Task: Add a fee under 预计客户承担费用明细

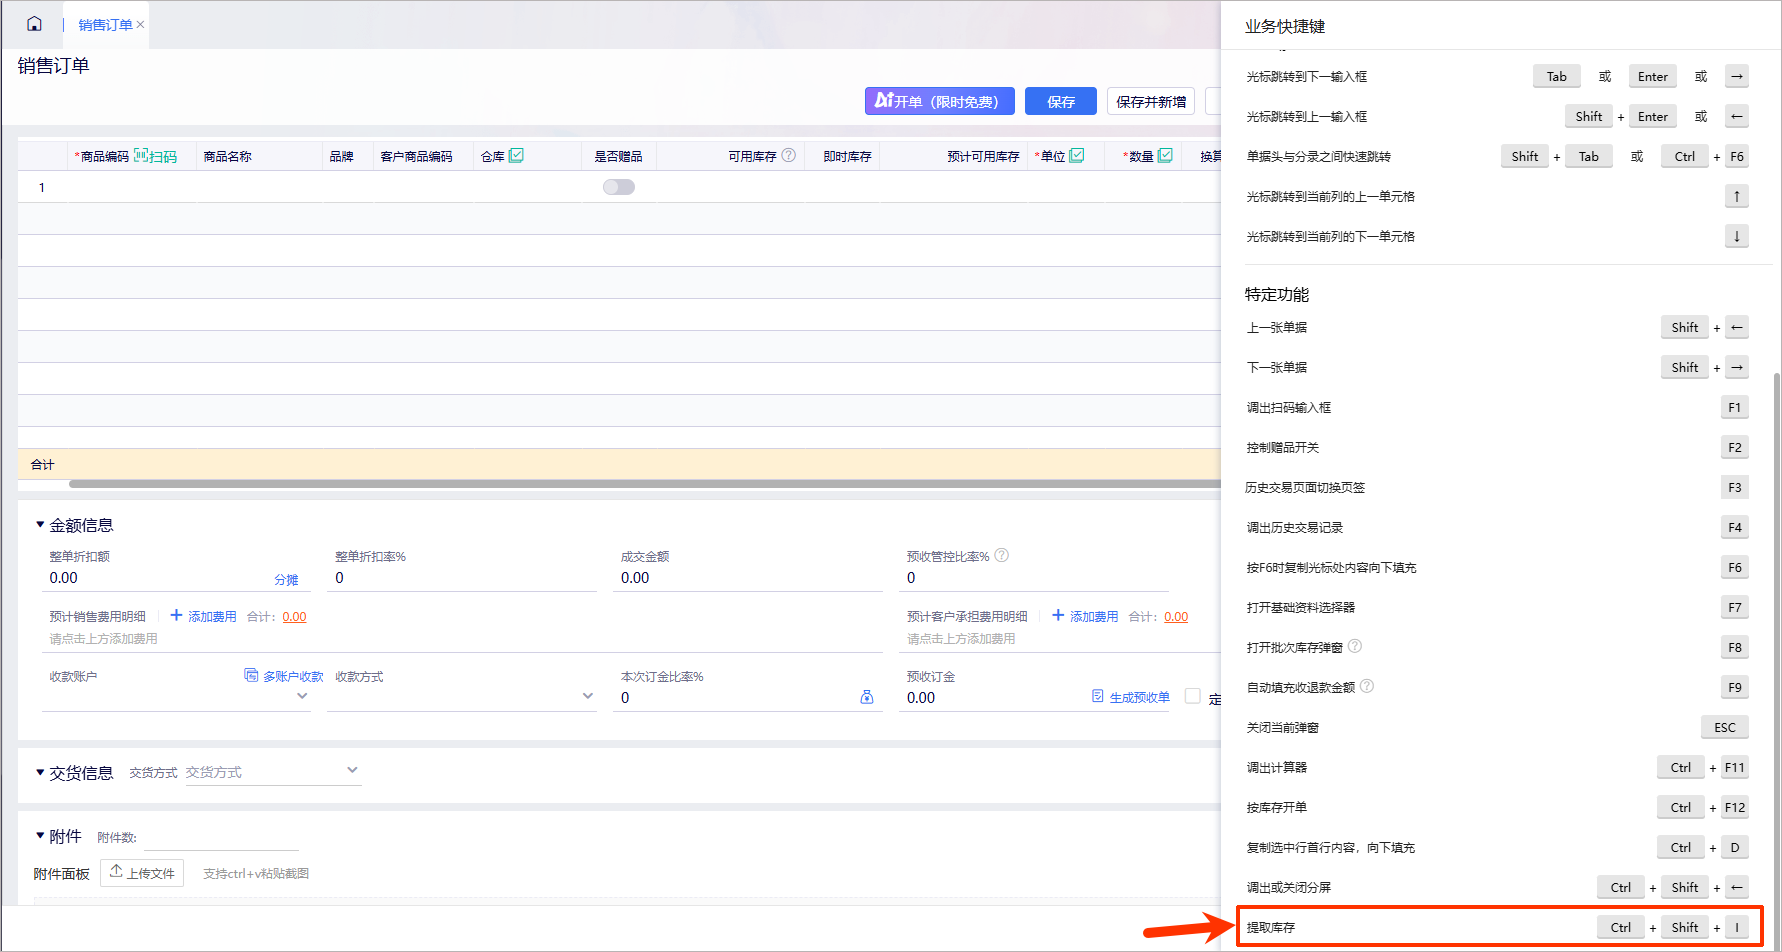Action: tap(1085, 616)
